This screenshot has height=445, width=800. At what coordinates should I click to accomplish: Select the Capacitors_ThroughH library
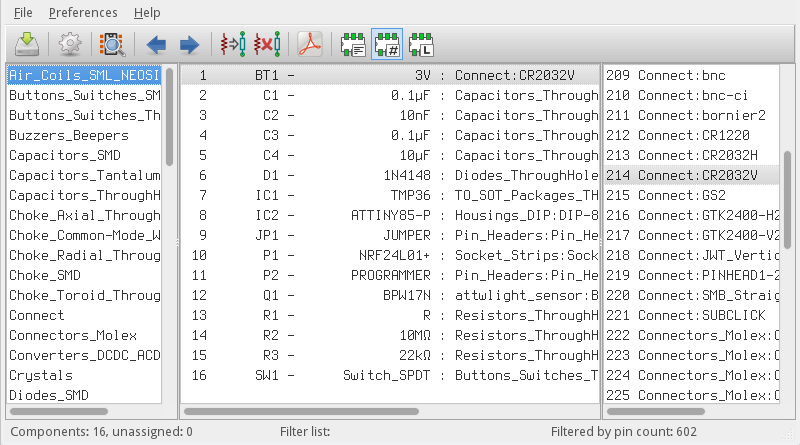pyautogui.click(x=84, y=195)
